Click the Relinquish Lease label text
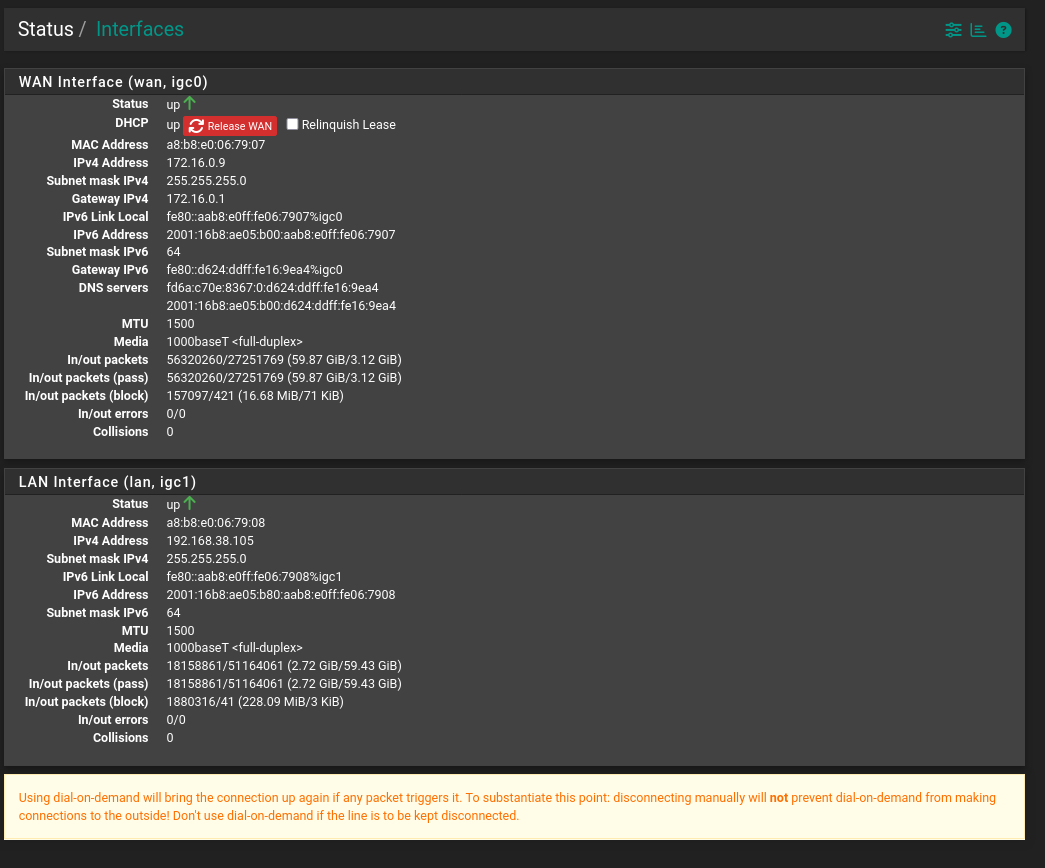 (x=349, y=125)
